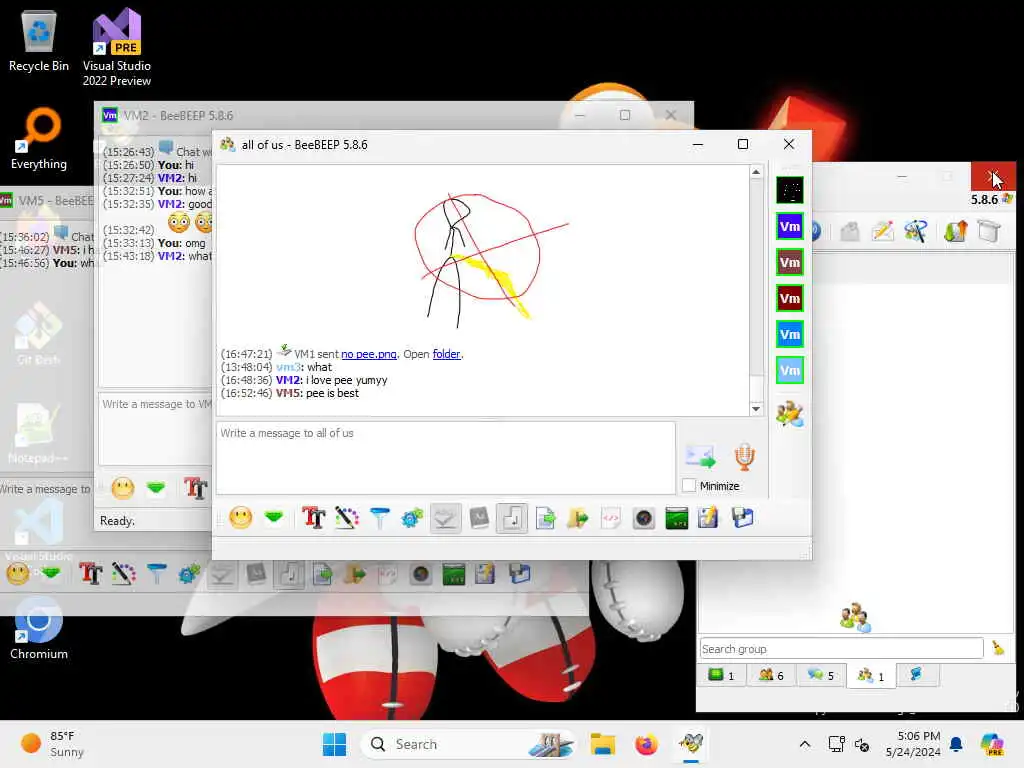Click send file icon in all of us toolbar
1024x768 pixels.
click(x=545, y=519)
